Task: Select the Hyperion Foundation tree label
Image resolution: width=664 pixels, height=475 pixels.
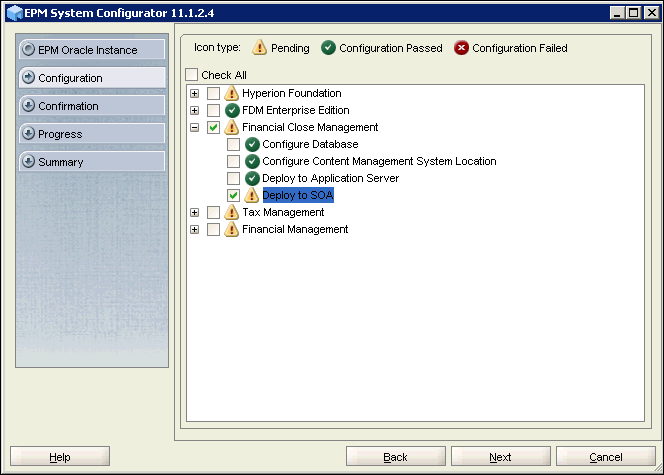Action: [x=291, y=93]
